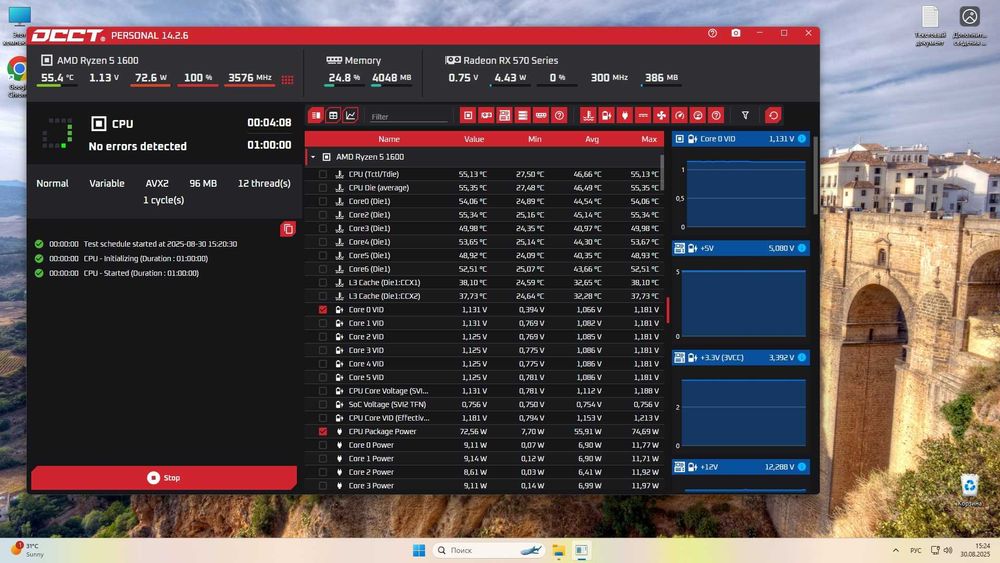The width and height of the screenshot is (1000, 563).
Task: Open info for +3.3V (3VCC) graph
Action: (x=802, y=358)
